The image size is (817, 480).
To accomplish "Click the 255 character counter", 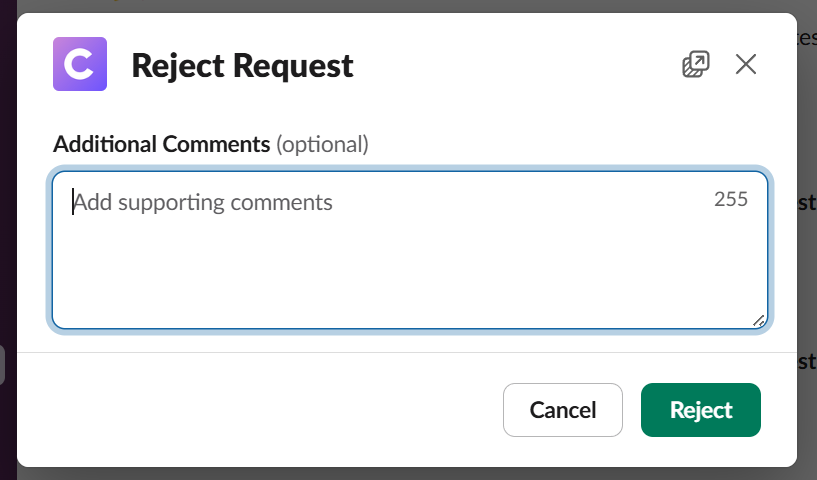I will pos(731,199).
